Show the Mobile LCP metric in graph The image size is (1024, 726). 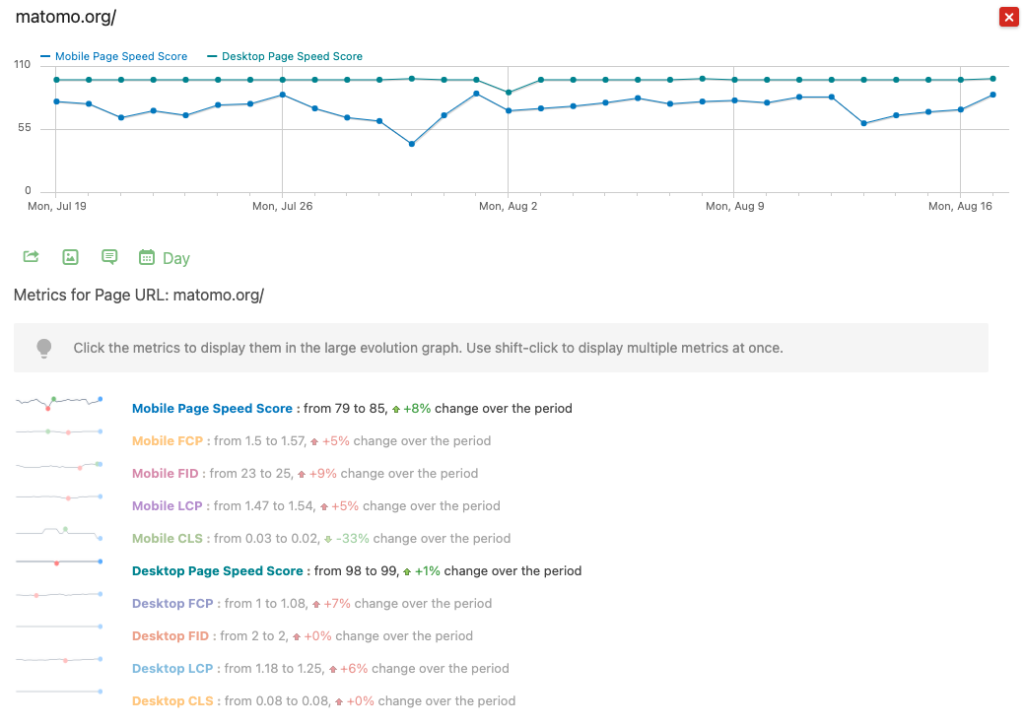coord(169,506)
